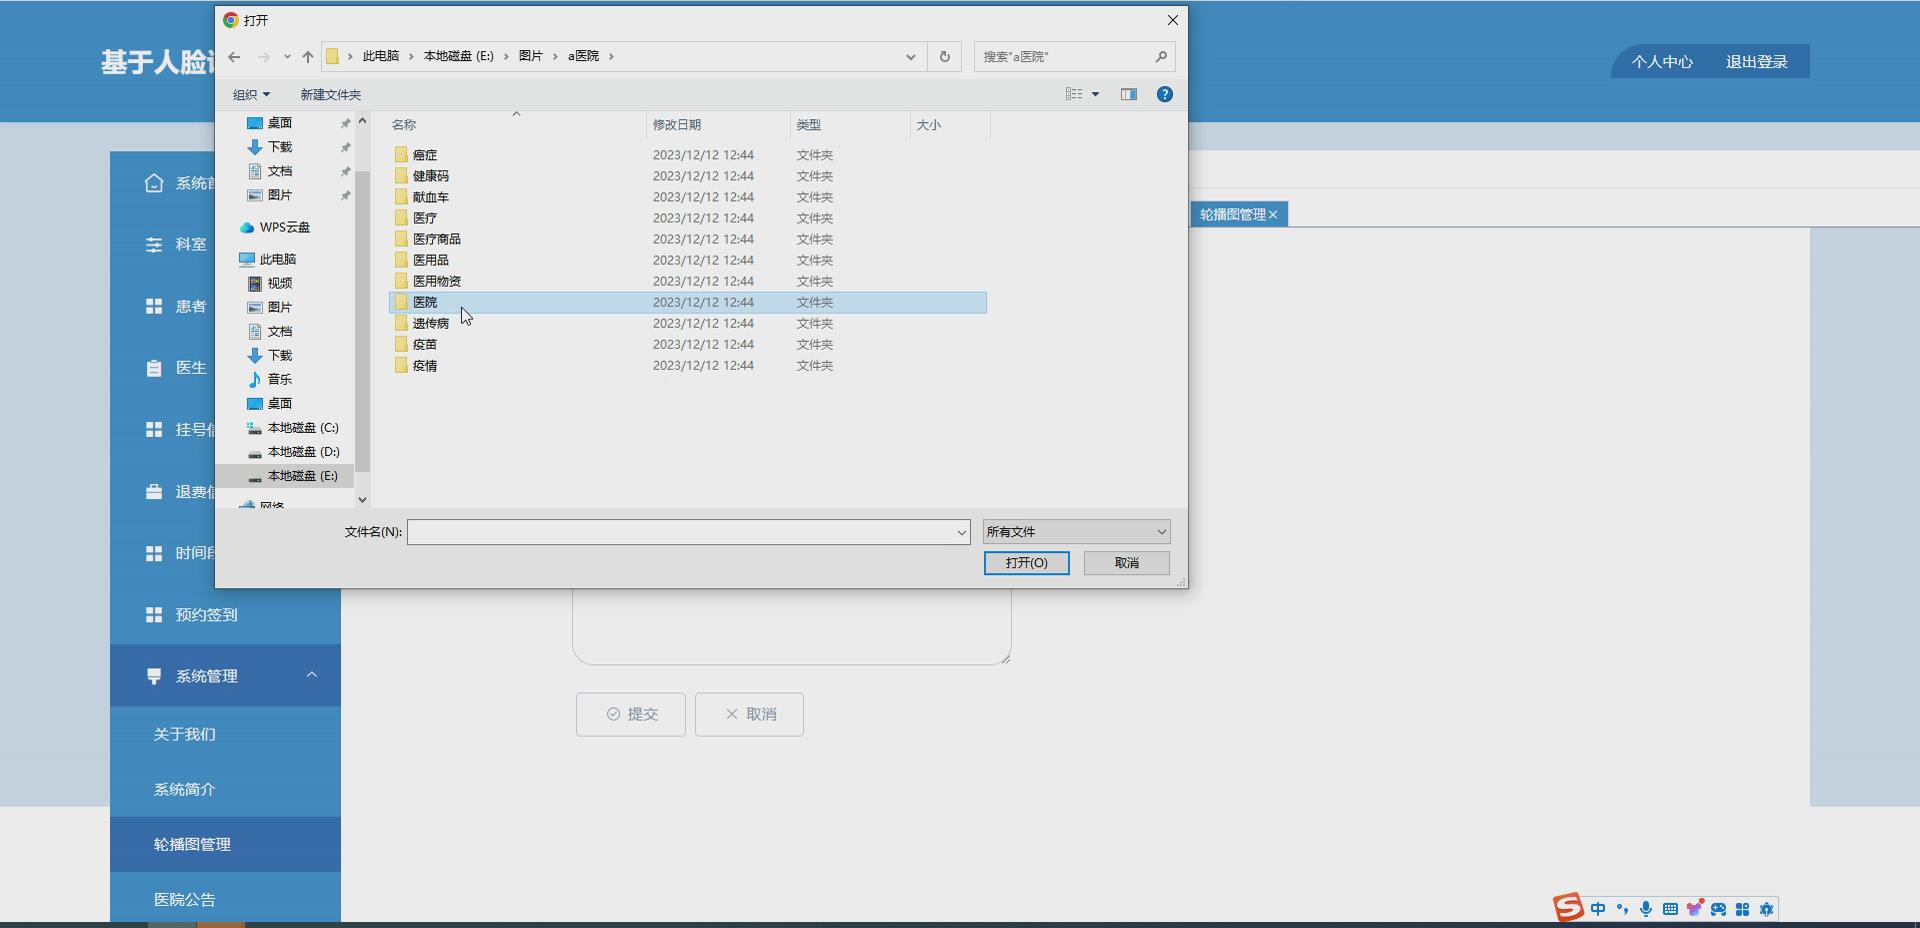Click the search magnifier icon
Image resolution: width=1920 pixels, height=928 pixels.
pyautogui.click(x=1161, y=57)
